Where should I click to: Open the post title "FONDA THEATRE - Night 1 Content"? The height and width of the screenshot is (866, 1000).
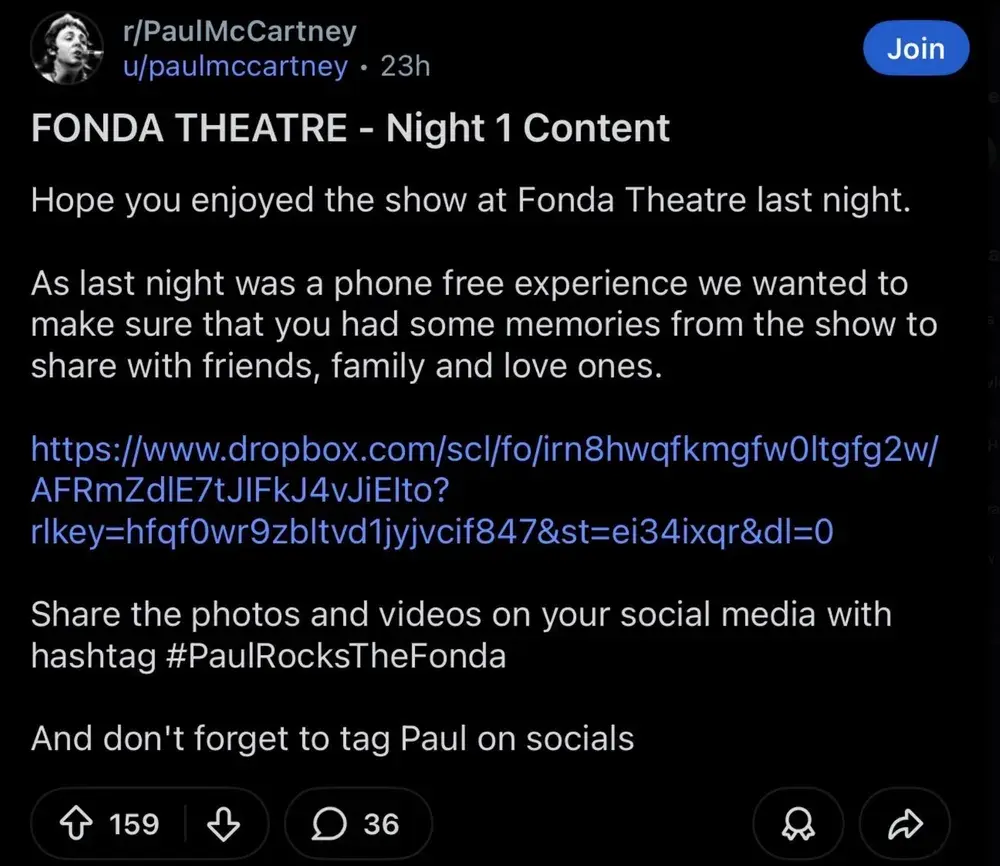[x=351, y=129]
